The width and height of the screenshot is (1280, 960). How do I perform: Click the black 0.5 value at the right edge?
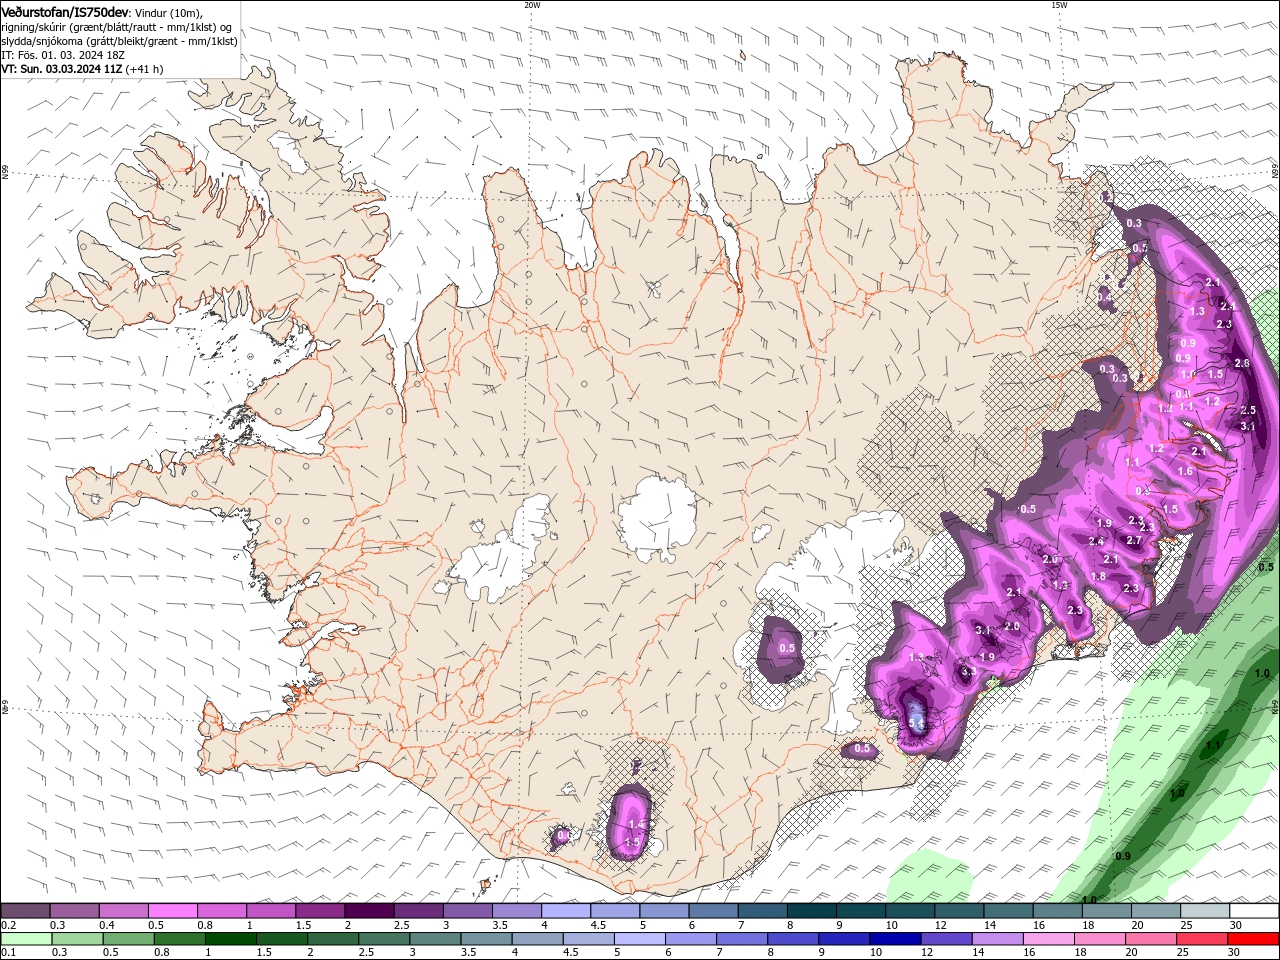click(x=1265, y=567)
